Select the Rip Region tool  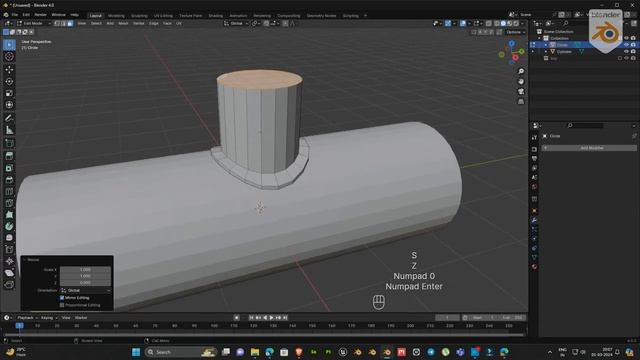coord(9,284)
